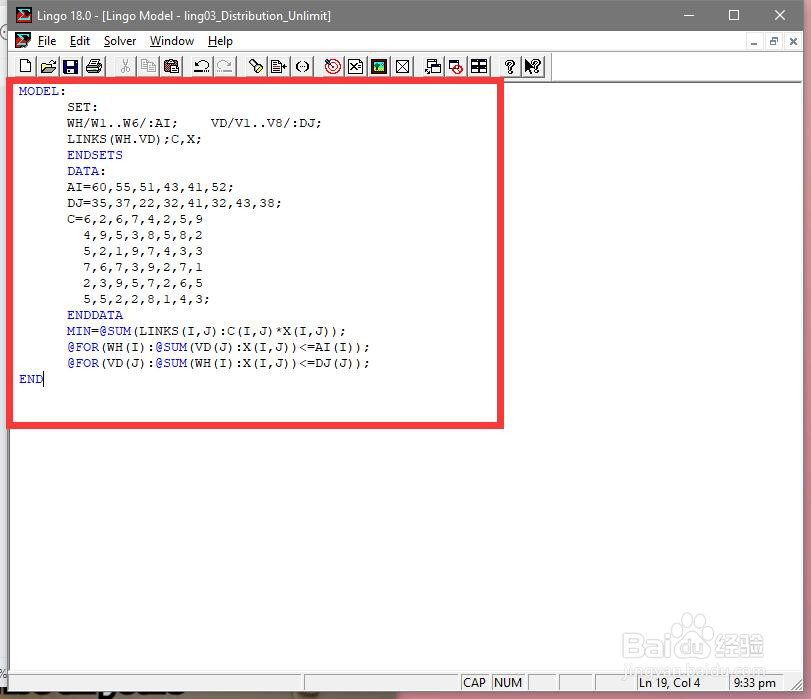The width and height of the screenshot is (811, 699).
Task: Print the model with printer icon
Action: click(x=94, y=66)
